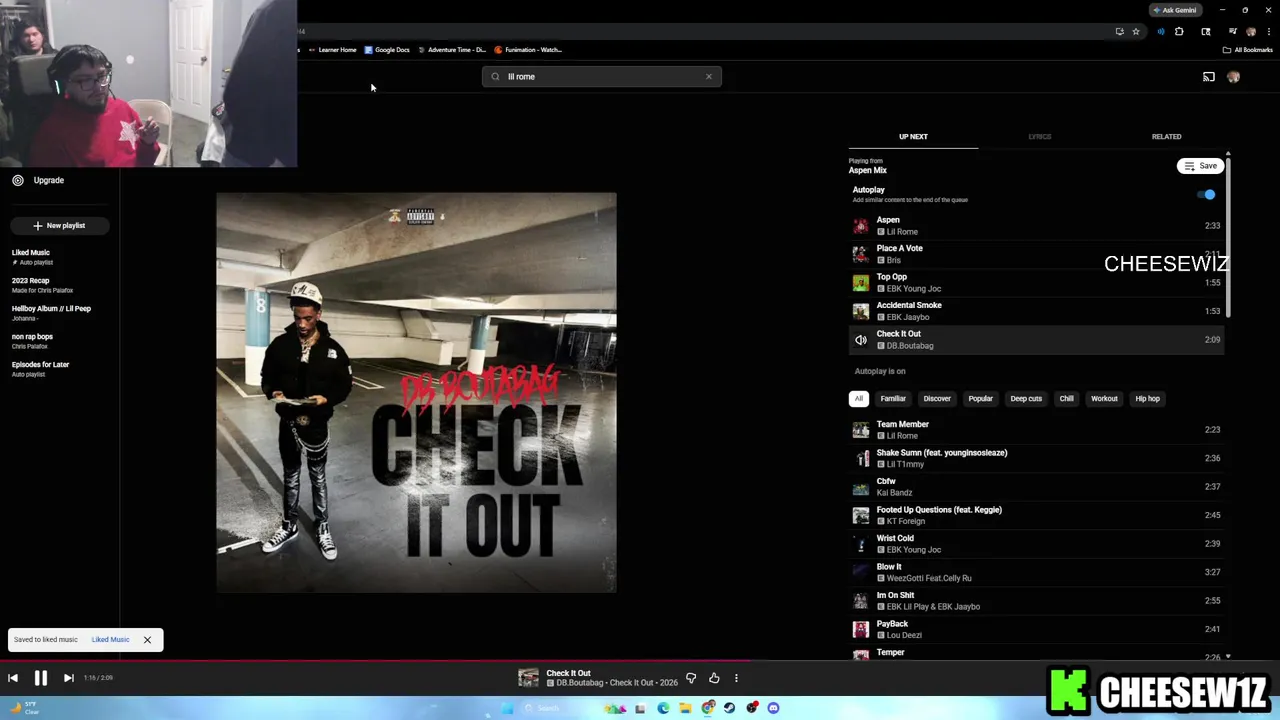This screenshot has width=1280, height=720.
Task: Open the Google Docs bookmark
Action: click(x=387, y=50)
